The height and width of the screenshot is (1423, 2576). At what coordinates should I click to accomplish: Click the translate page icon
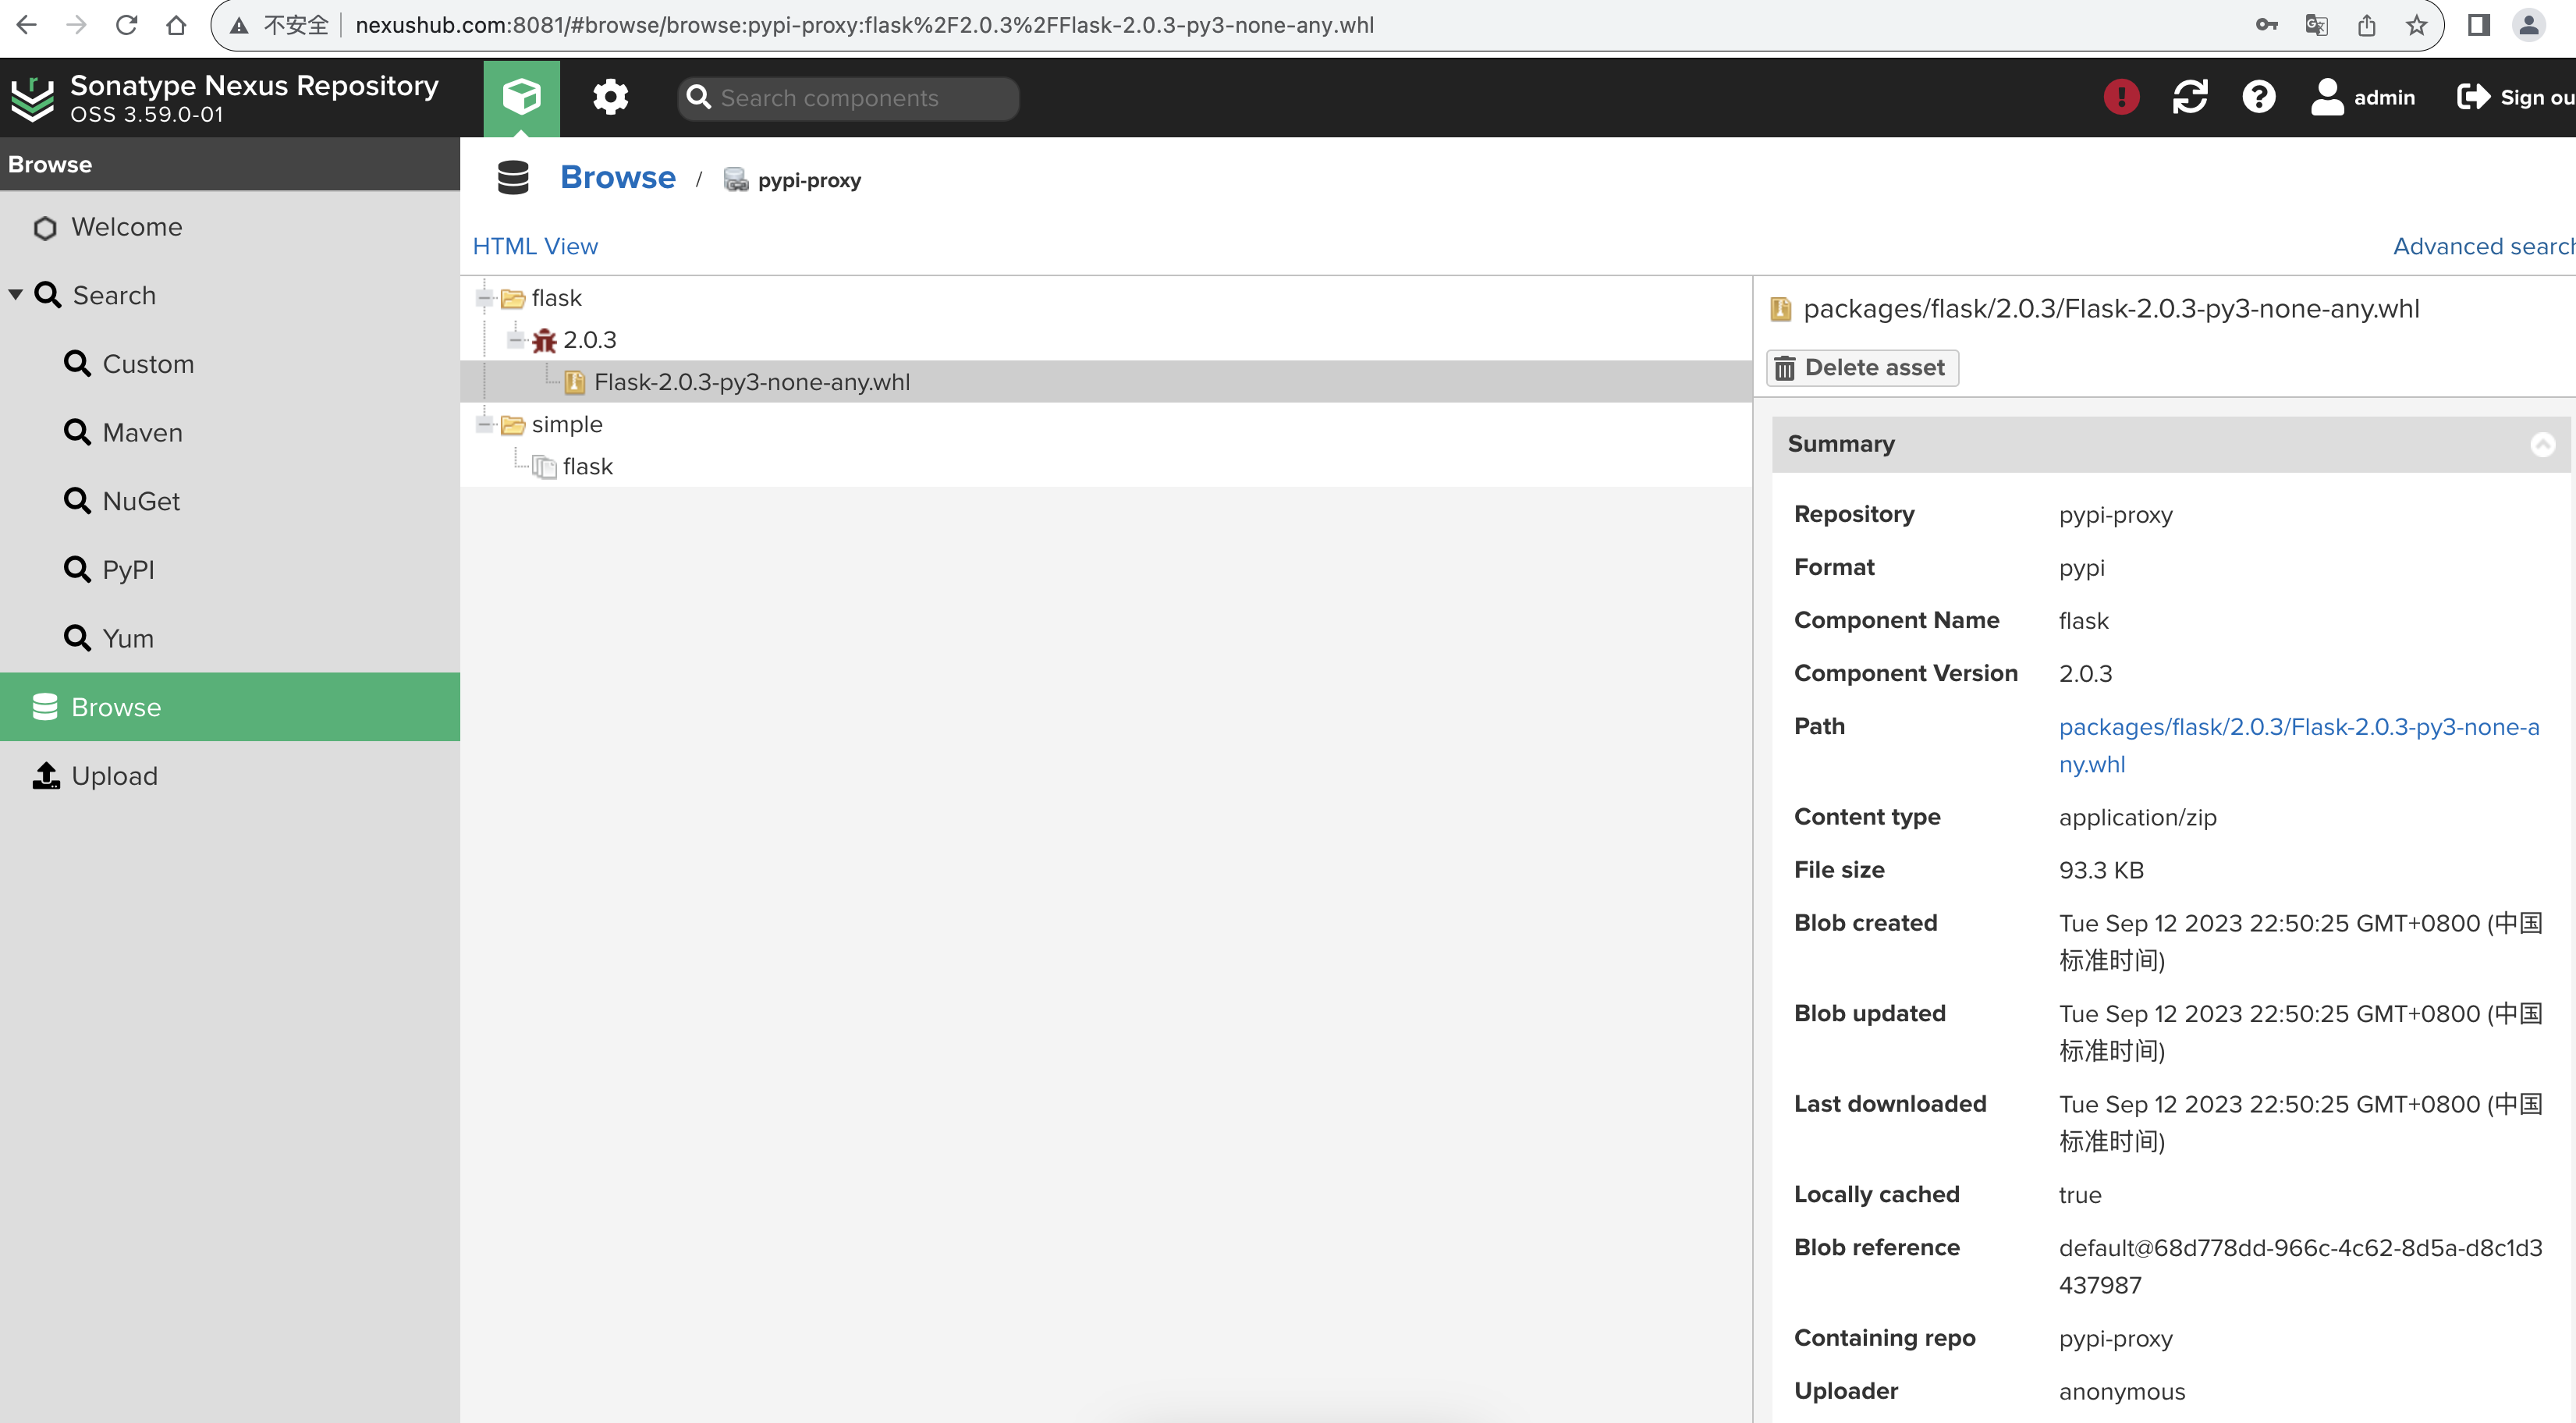(2316, 25)
